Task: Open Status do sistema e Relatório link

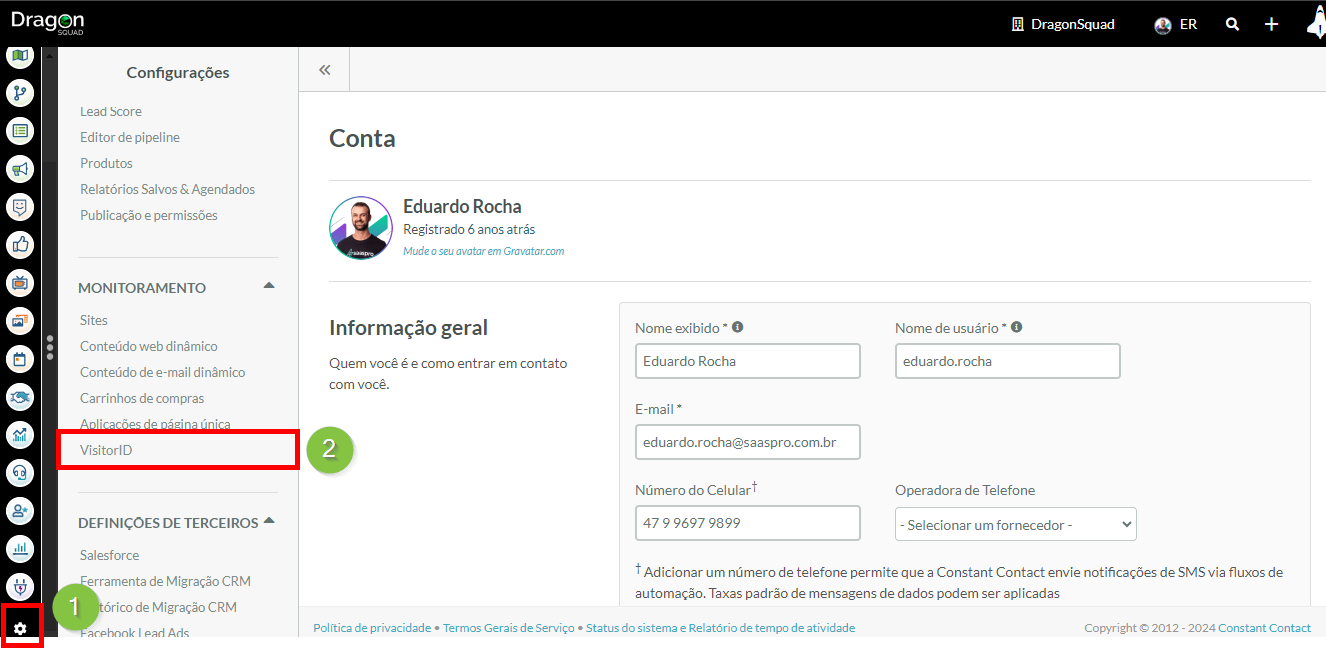Action: 720,628
